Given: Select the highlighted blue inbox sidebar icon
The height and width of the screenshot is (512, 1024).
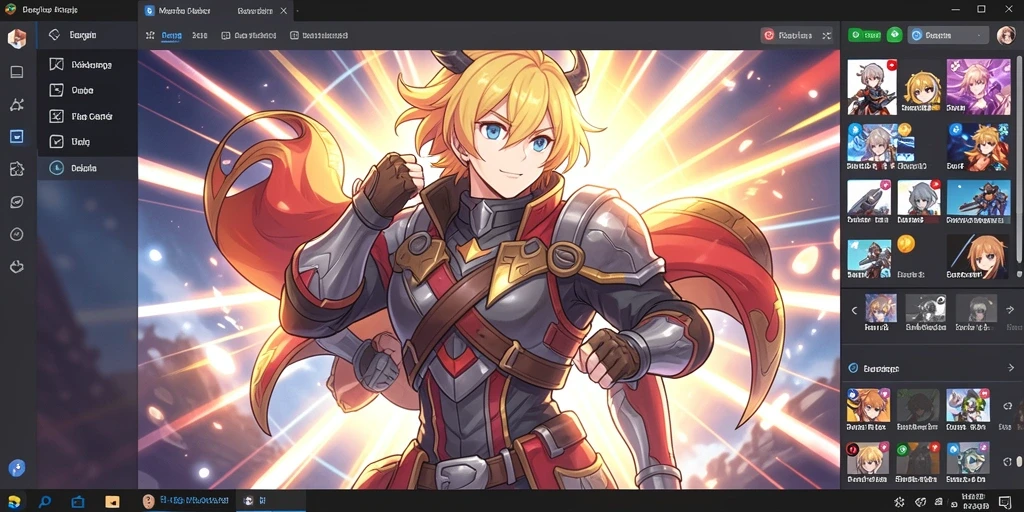Looking at the screenshot, I should [x=17, y=136].
